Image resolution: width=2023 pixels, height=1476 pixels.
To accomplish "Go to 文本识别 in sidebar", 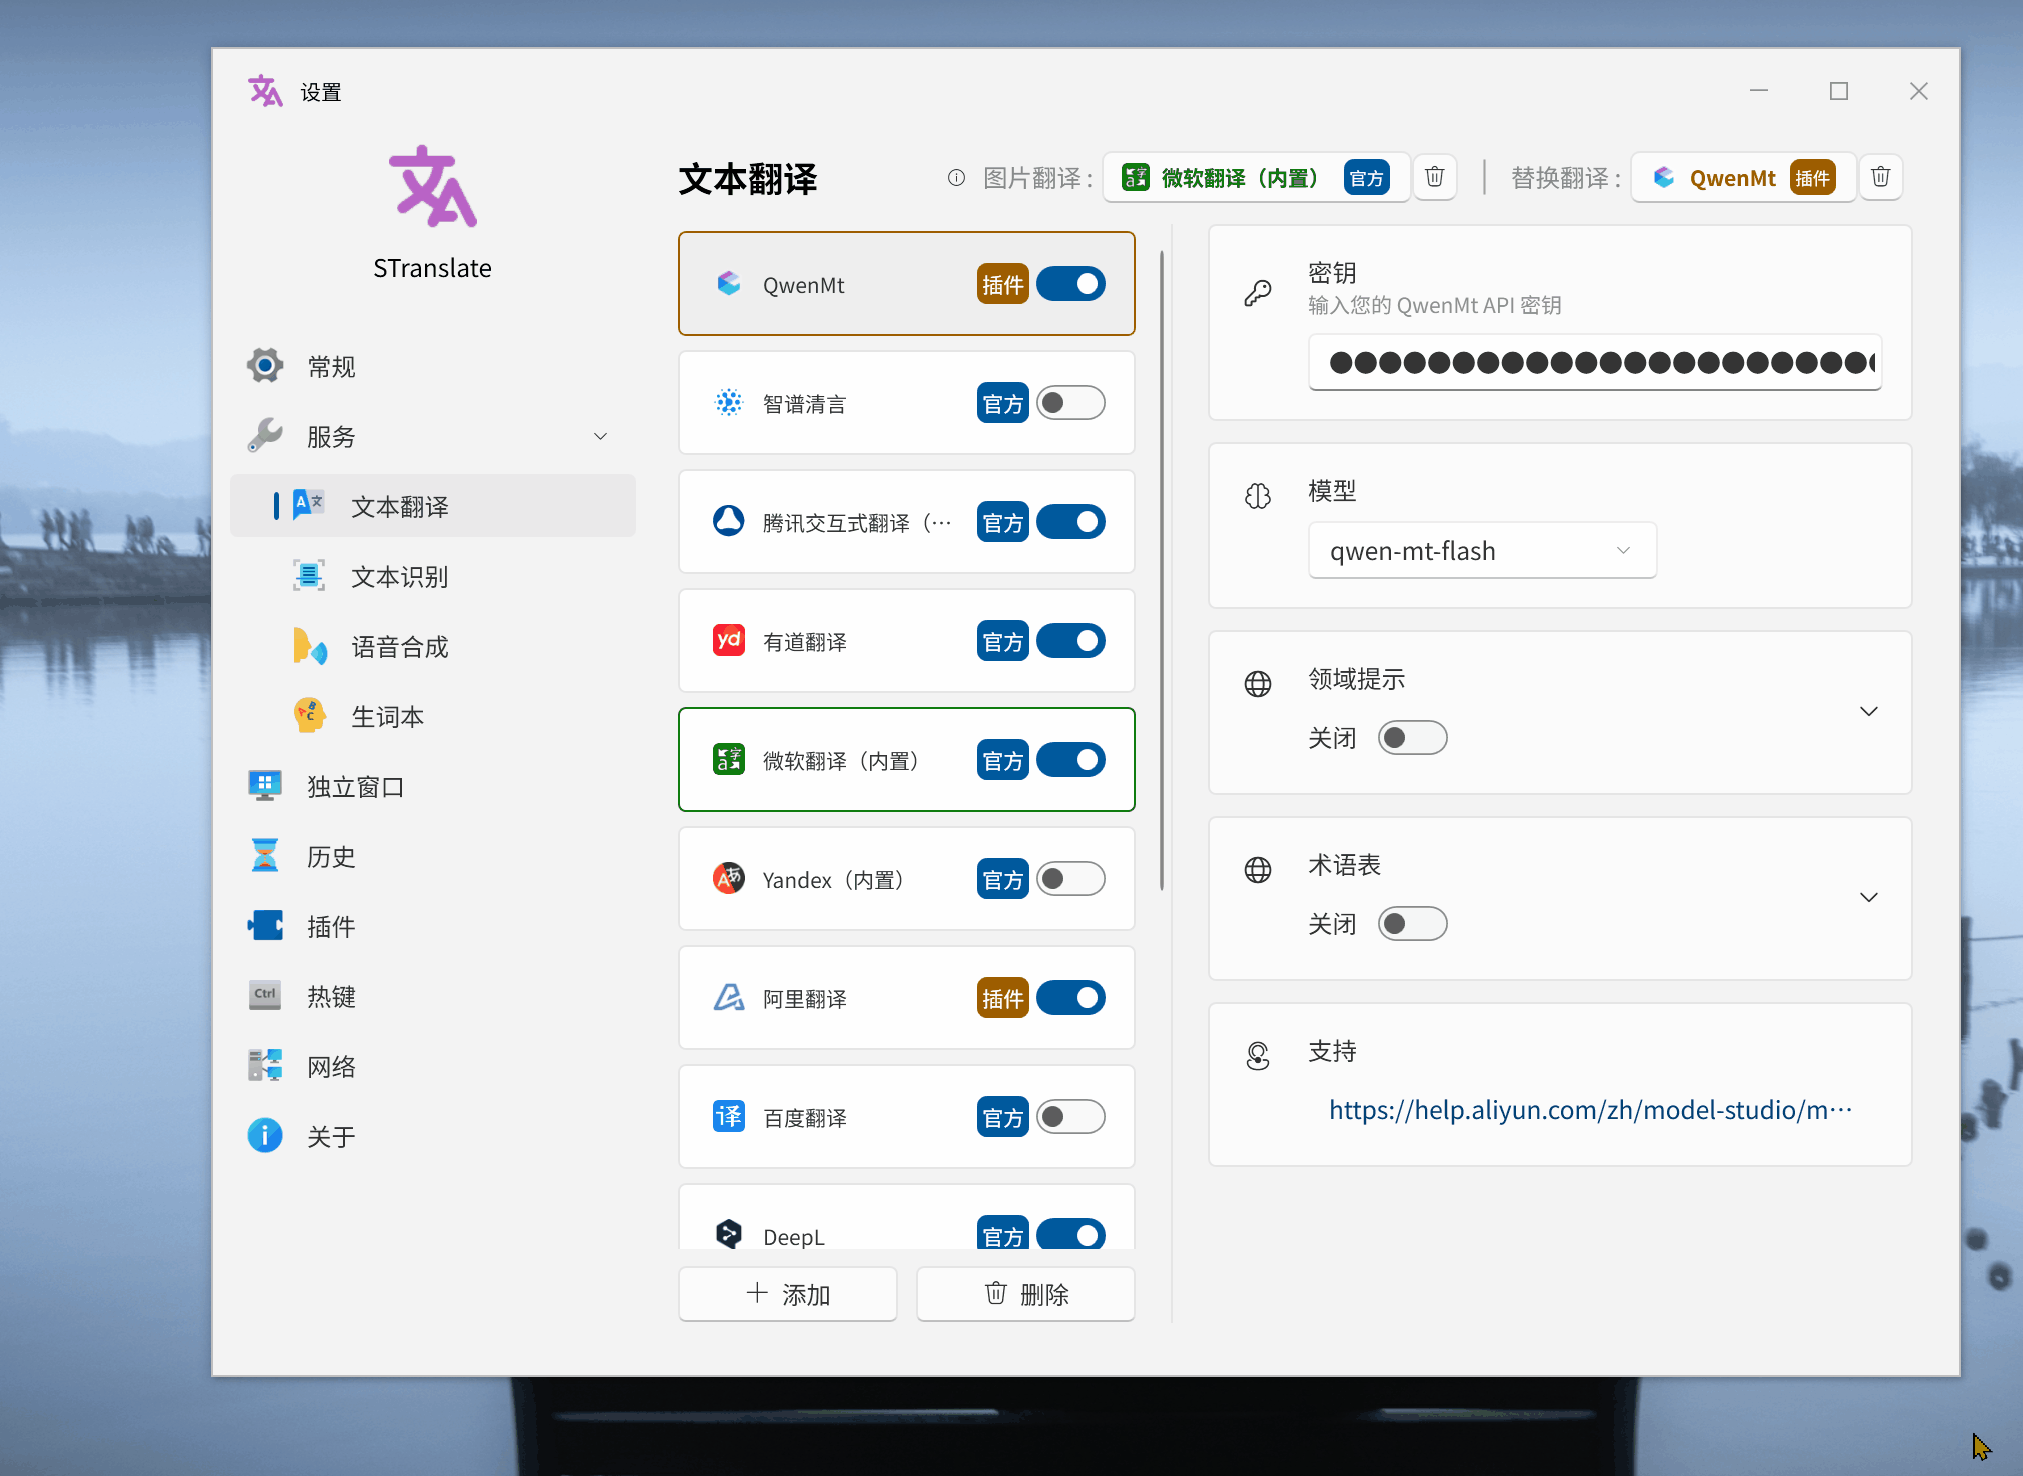I will [x=399, y=577].
